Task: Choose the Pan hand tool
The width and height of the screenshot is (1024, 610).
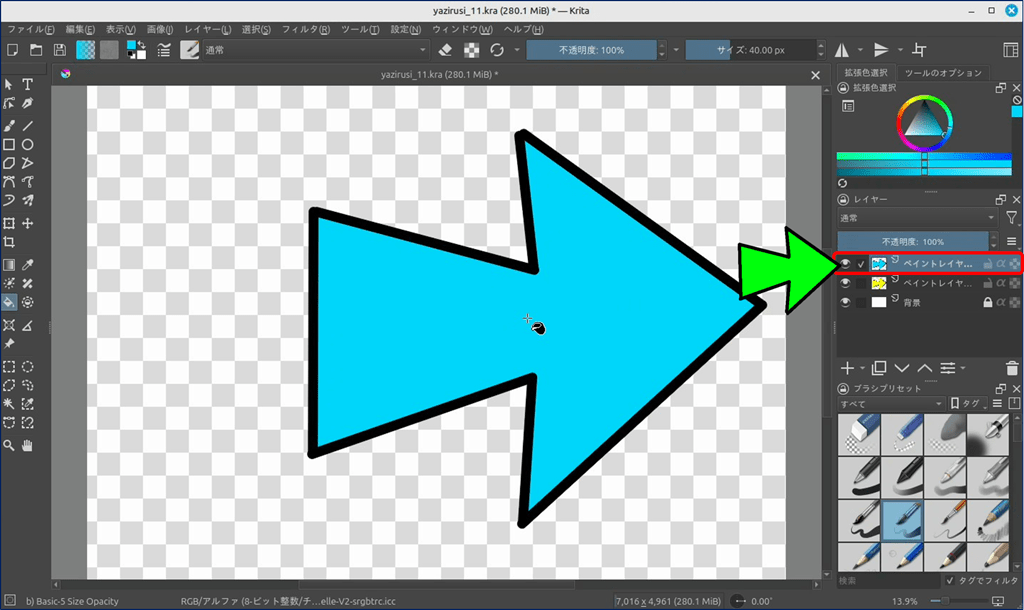Action: click(28, 445)
